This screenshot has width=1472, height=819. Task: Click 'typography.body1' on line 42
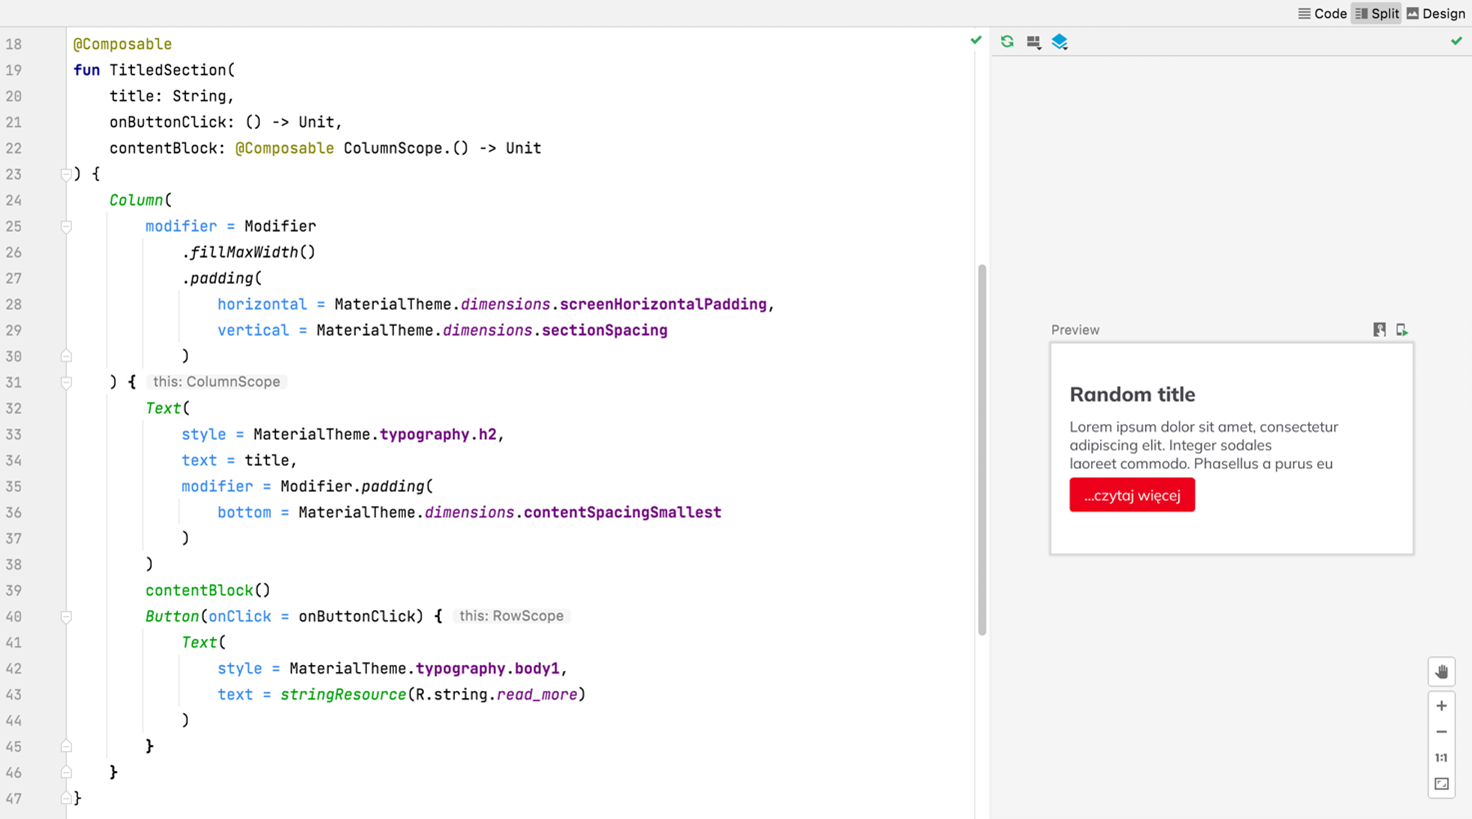tap(488, 668)
